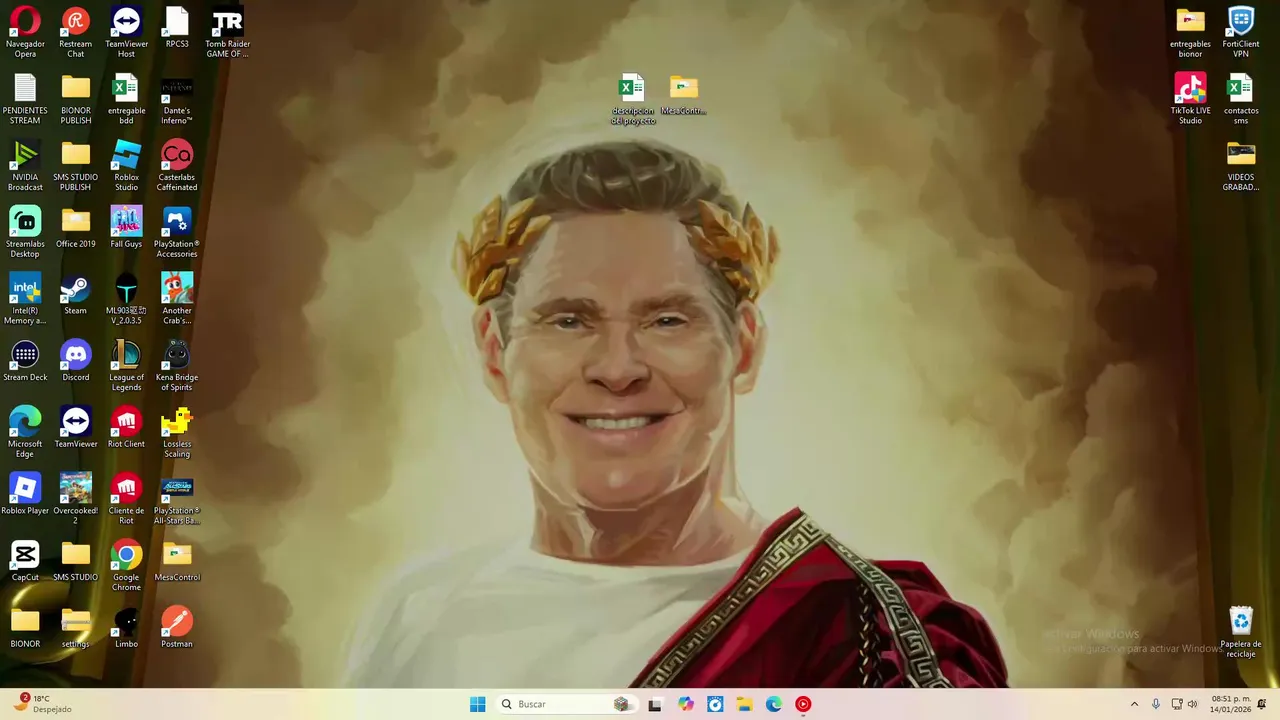Select the Restream Chat shortcut
The image size is (1280, 720).
click(76, 32)
